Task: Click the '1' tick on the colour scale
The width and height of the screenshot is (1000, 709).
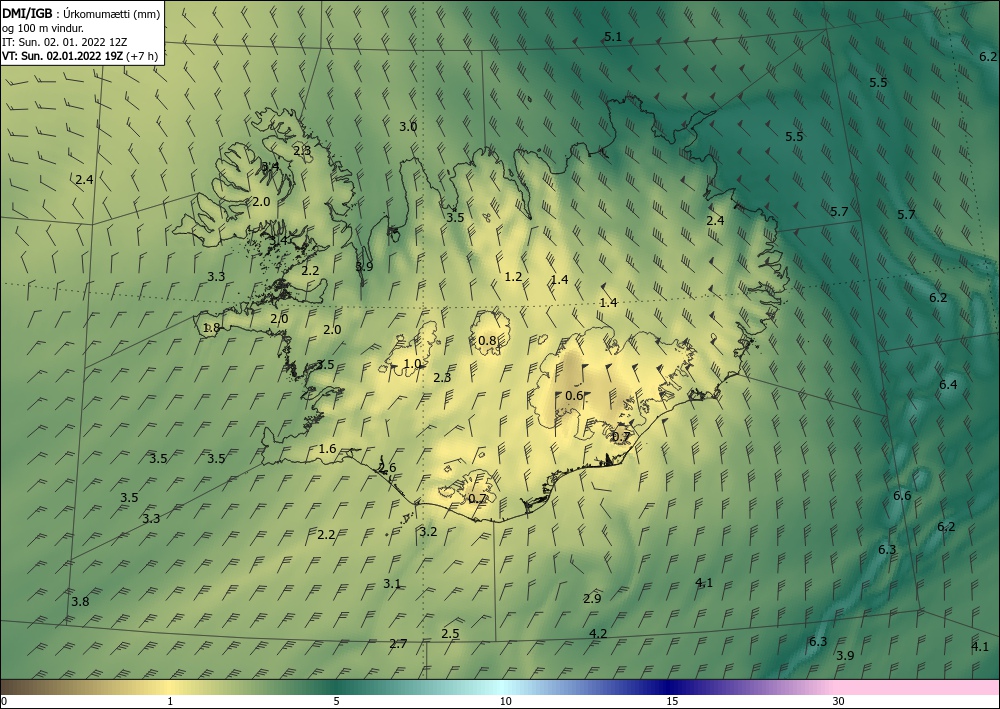Action: pyautogui.click(x=170, y=702)
